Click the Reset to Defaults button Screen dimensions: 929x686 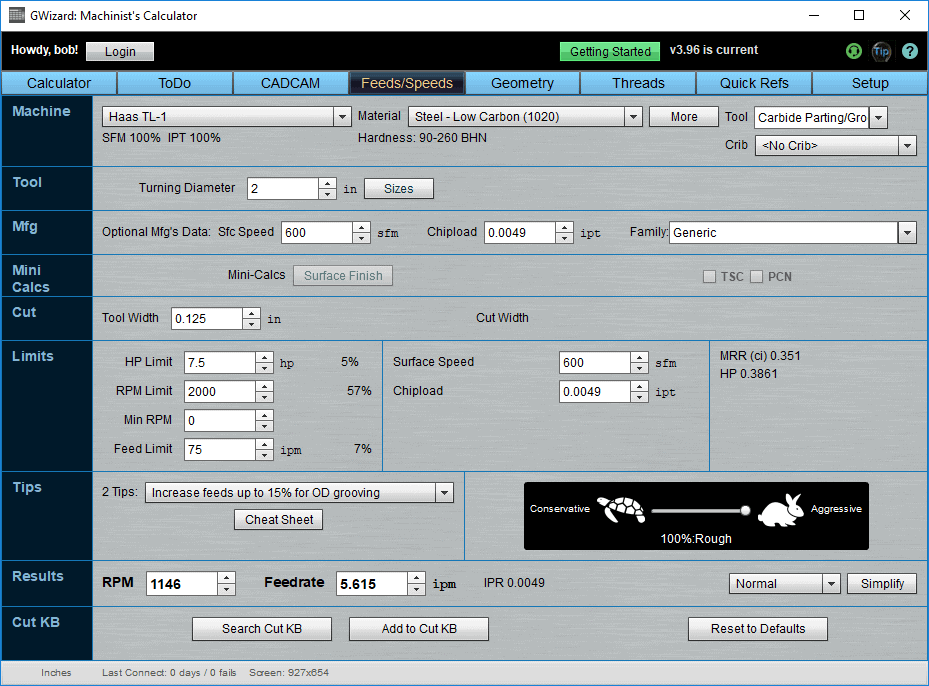point(757,629)
